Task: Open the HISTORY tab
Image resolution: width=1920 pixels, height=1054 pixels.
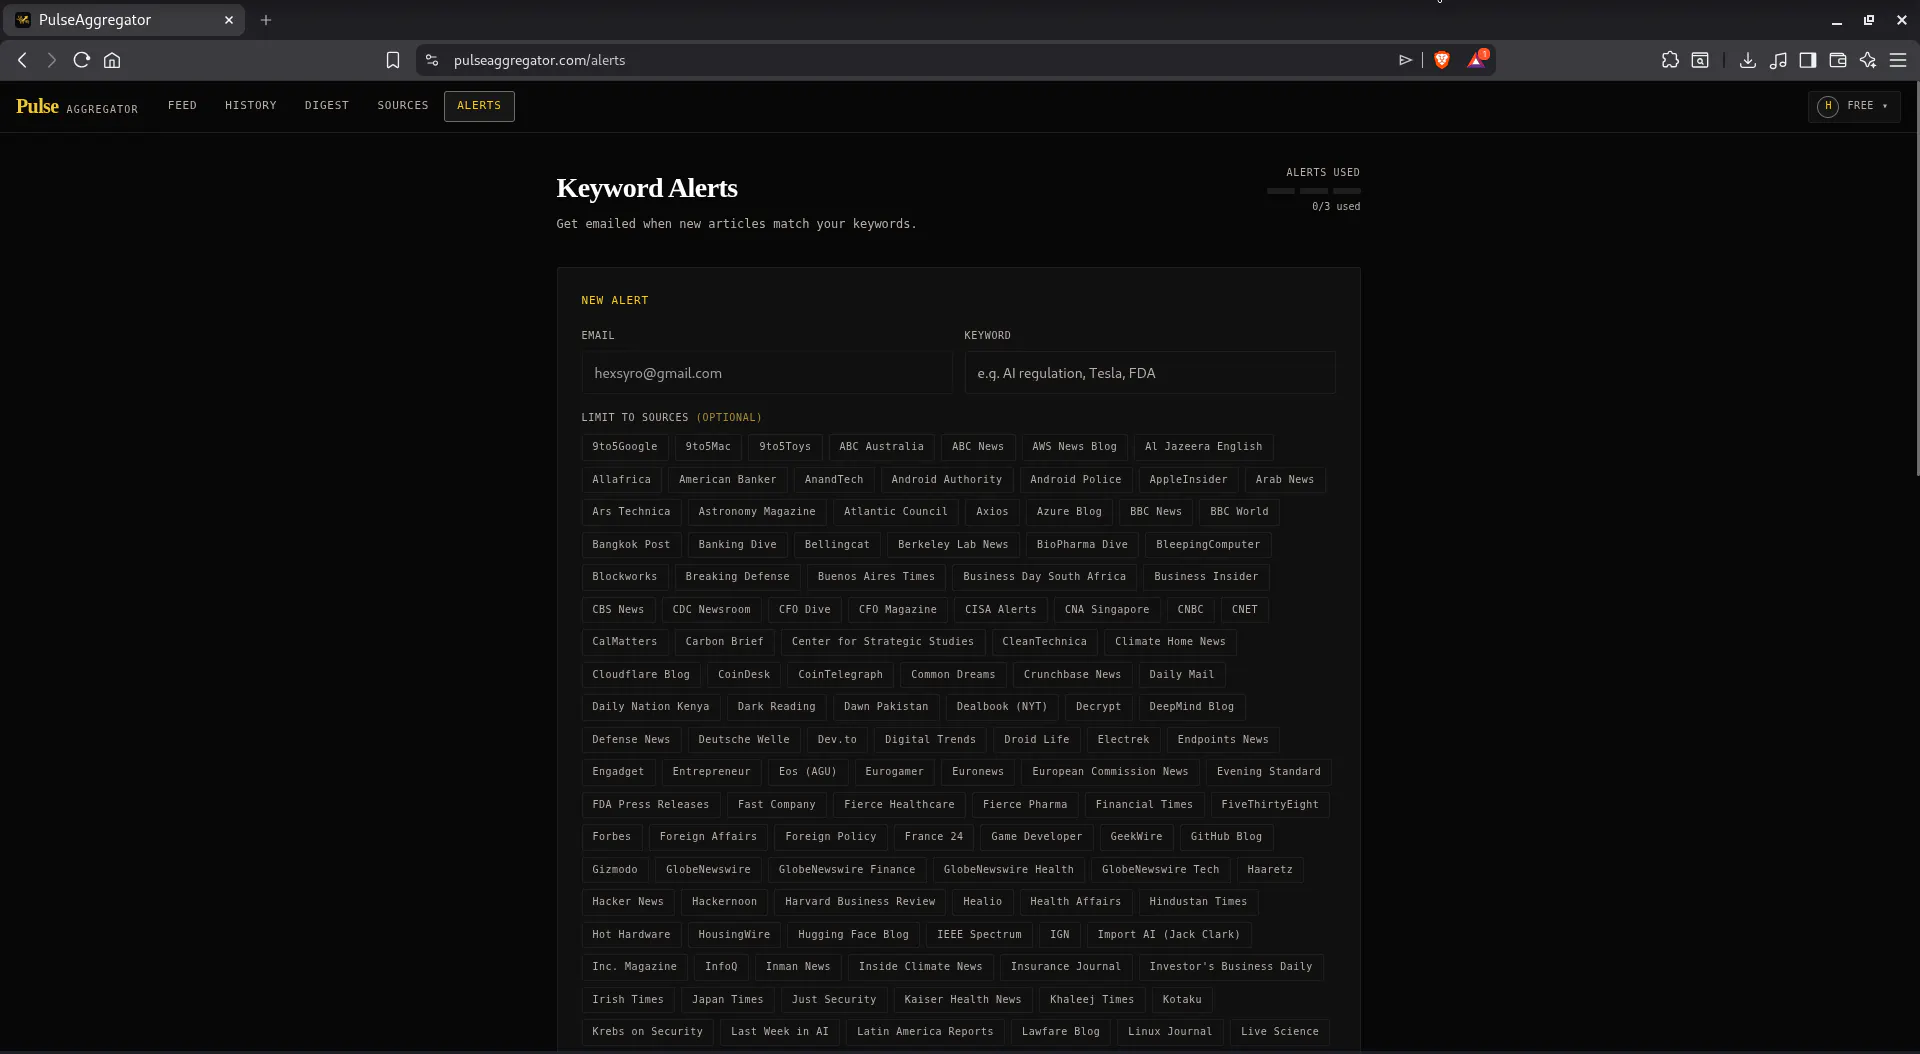Action: (x=251, y=106)
